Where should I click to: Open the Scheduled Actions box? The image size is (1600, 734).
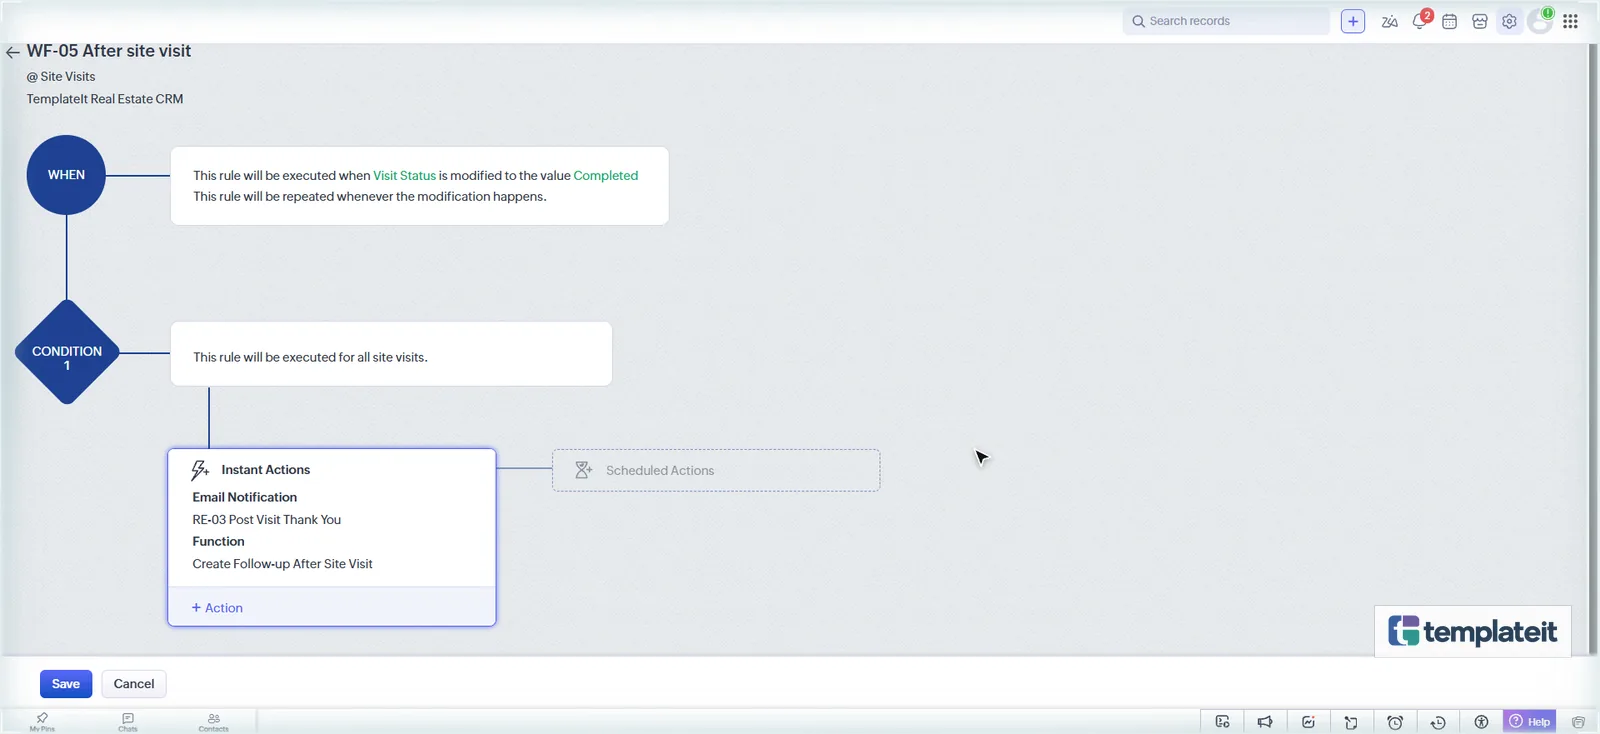pyautogui.click(x=716, y=470)
